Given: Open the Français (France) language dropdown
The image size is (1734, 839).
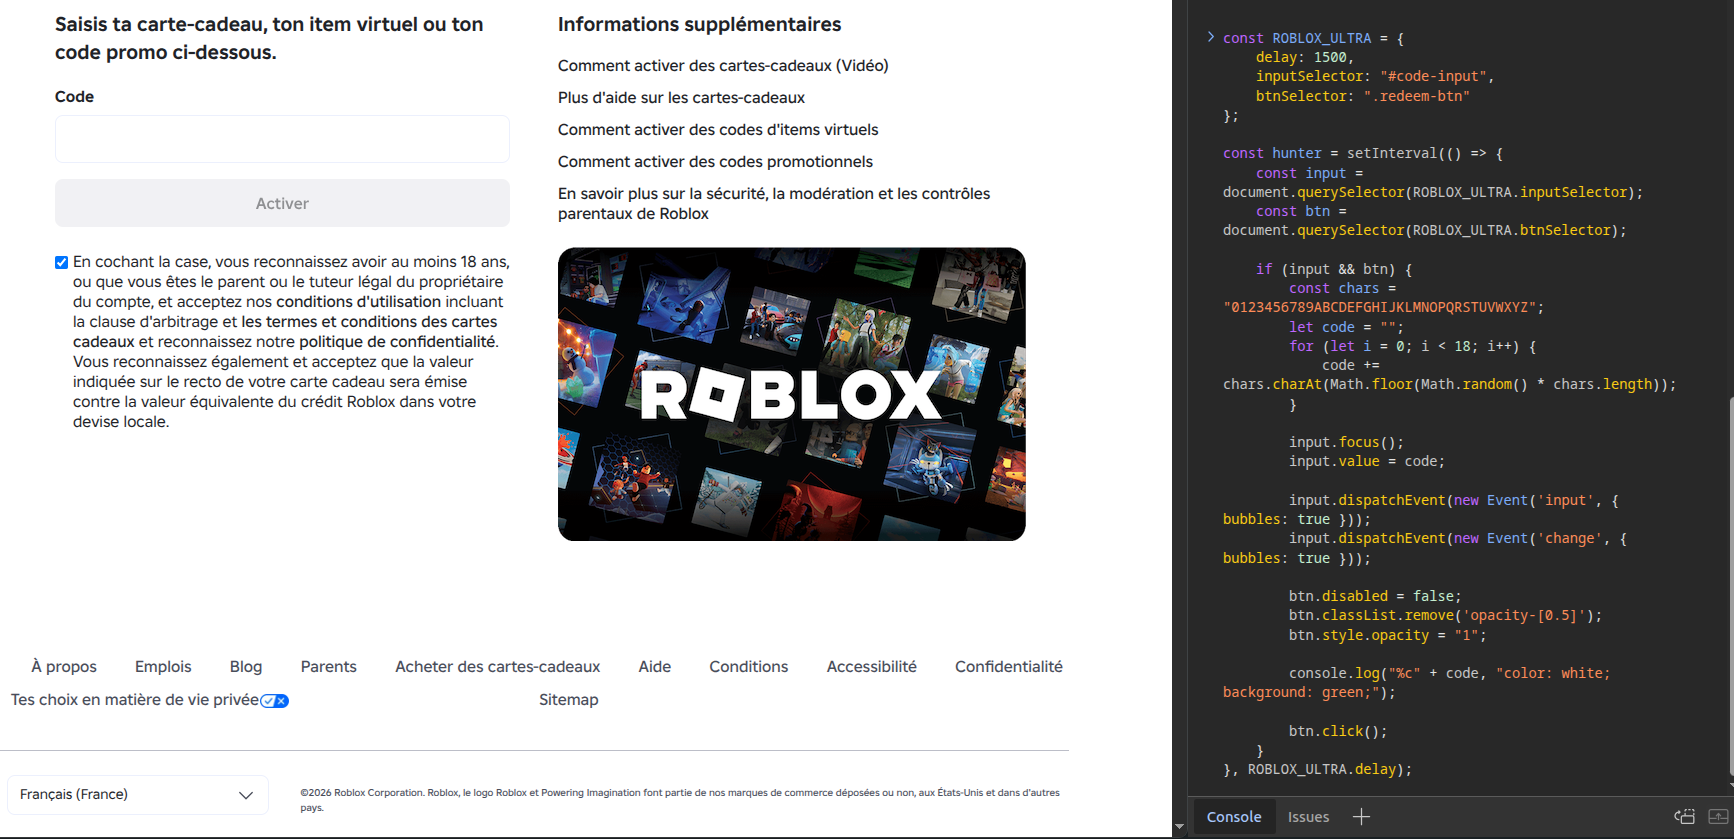Looking at the screenshot, I should [x=137, y=795].
